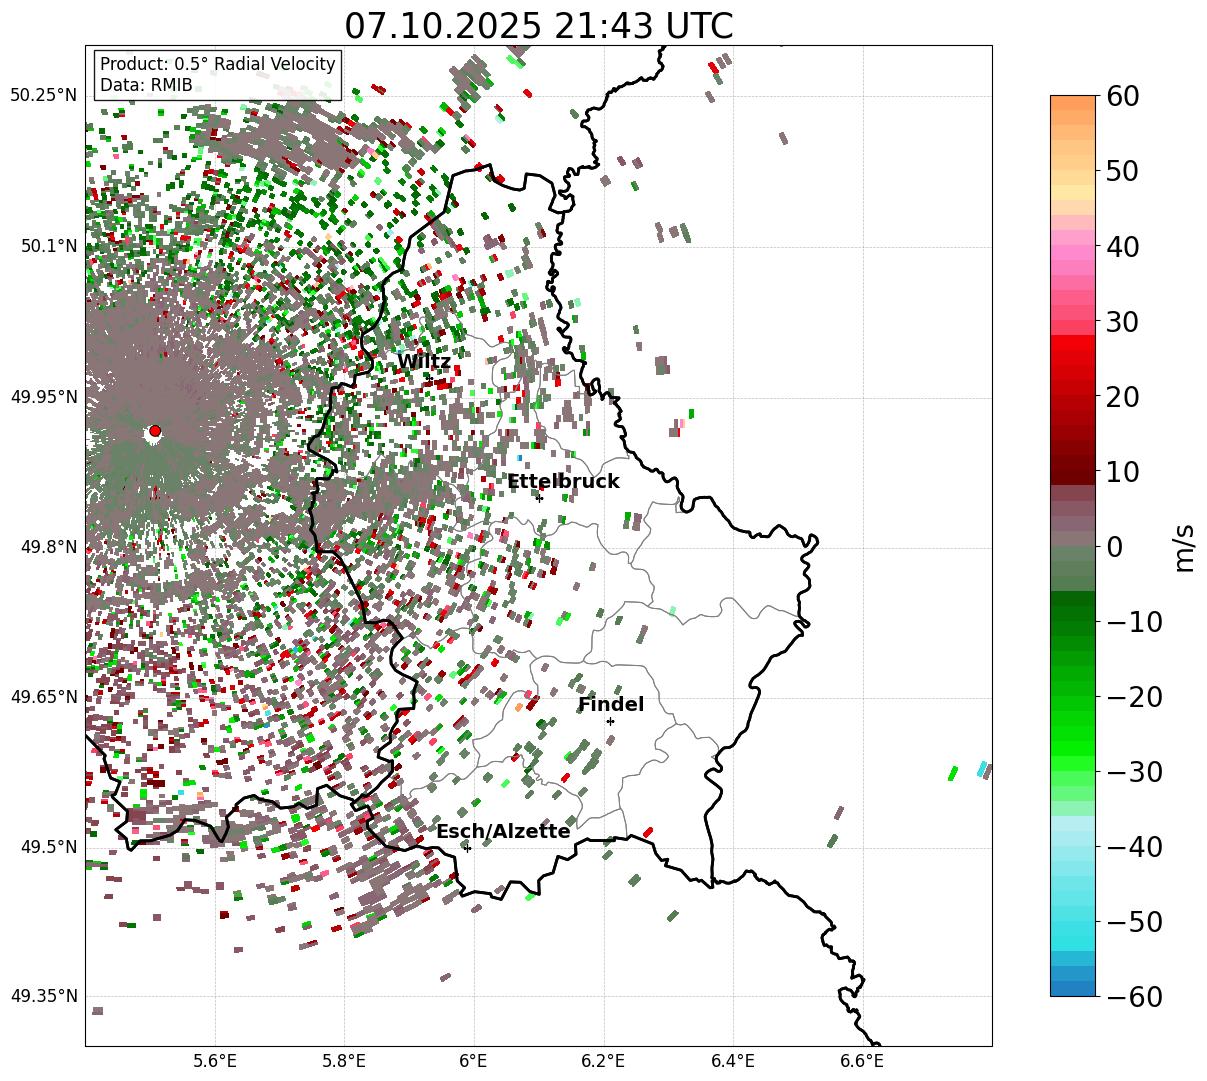Image resolution: width=1207 pixels, height=1081 pixels.
Task: Click the Wiltz city label
Action: click(x=424, y=362)
